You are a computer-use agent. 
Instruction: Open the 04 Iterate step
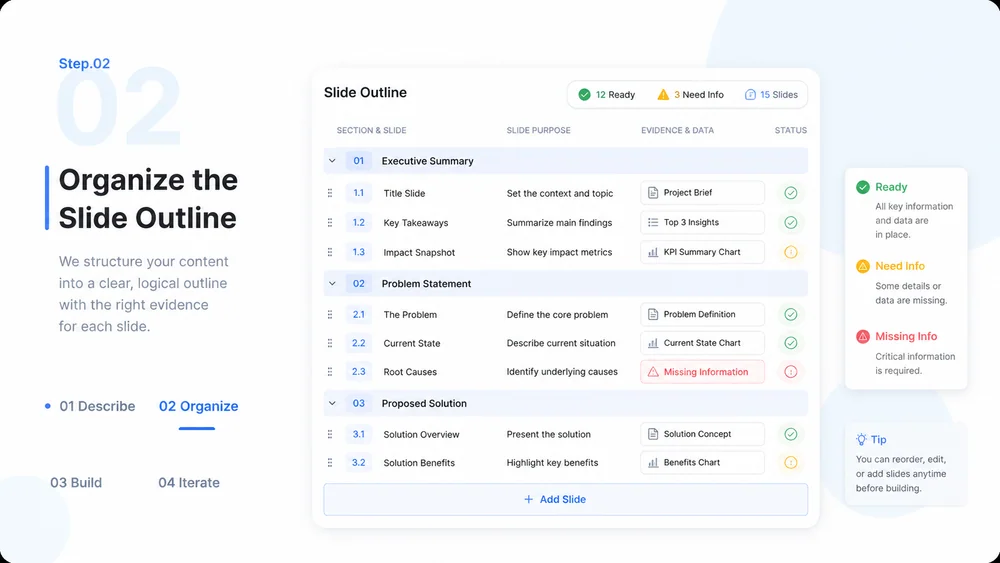(189, 483)
